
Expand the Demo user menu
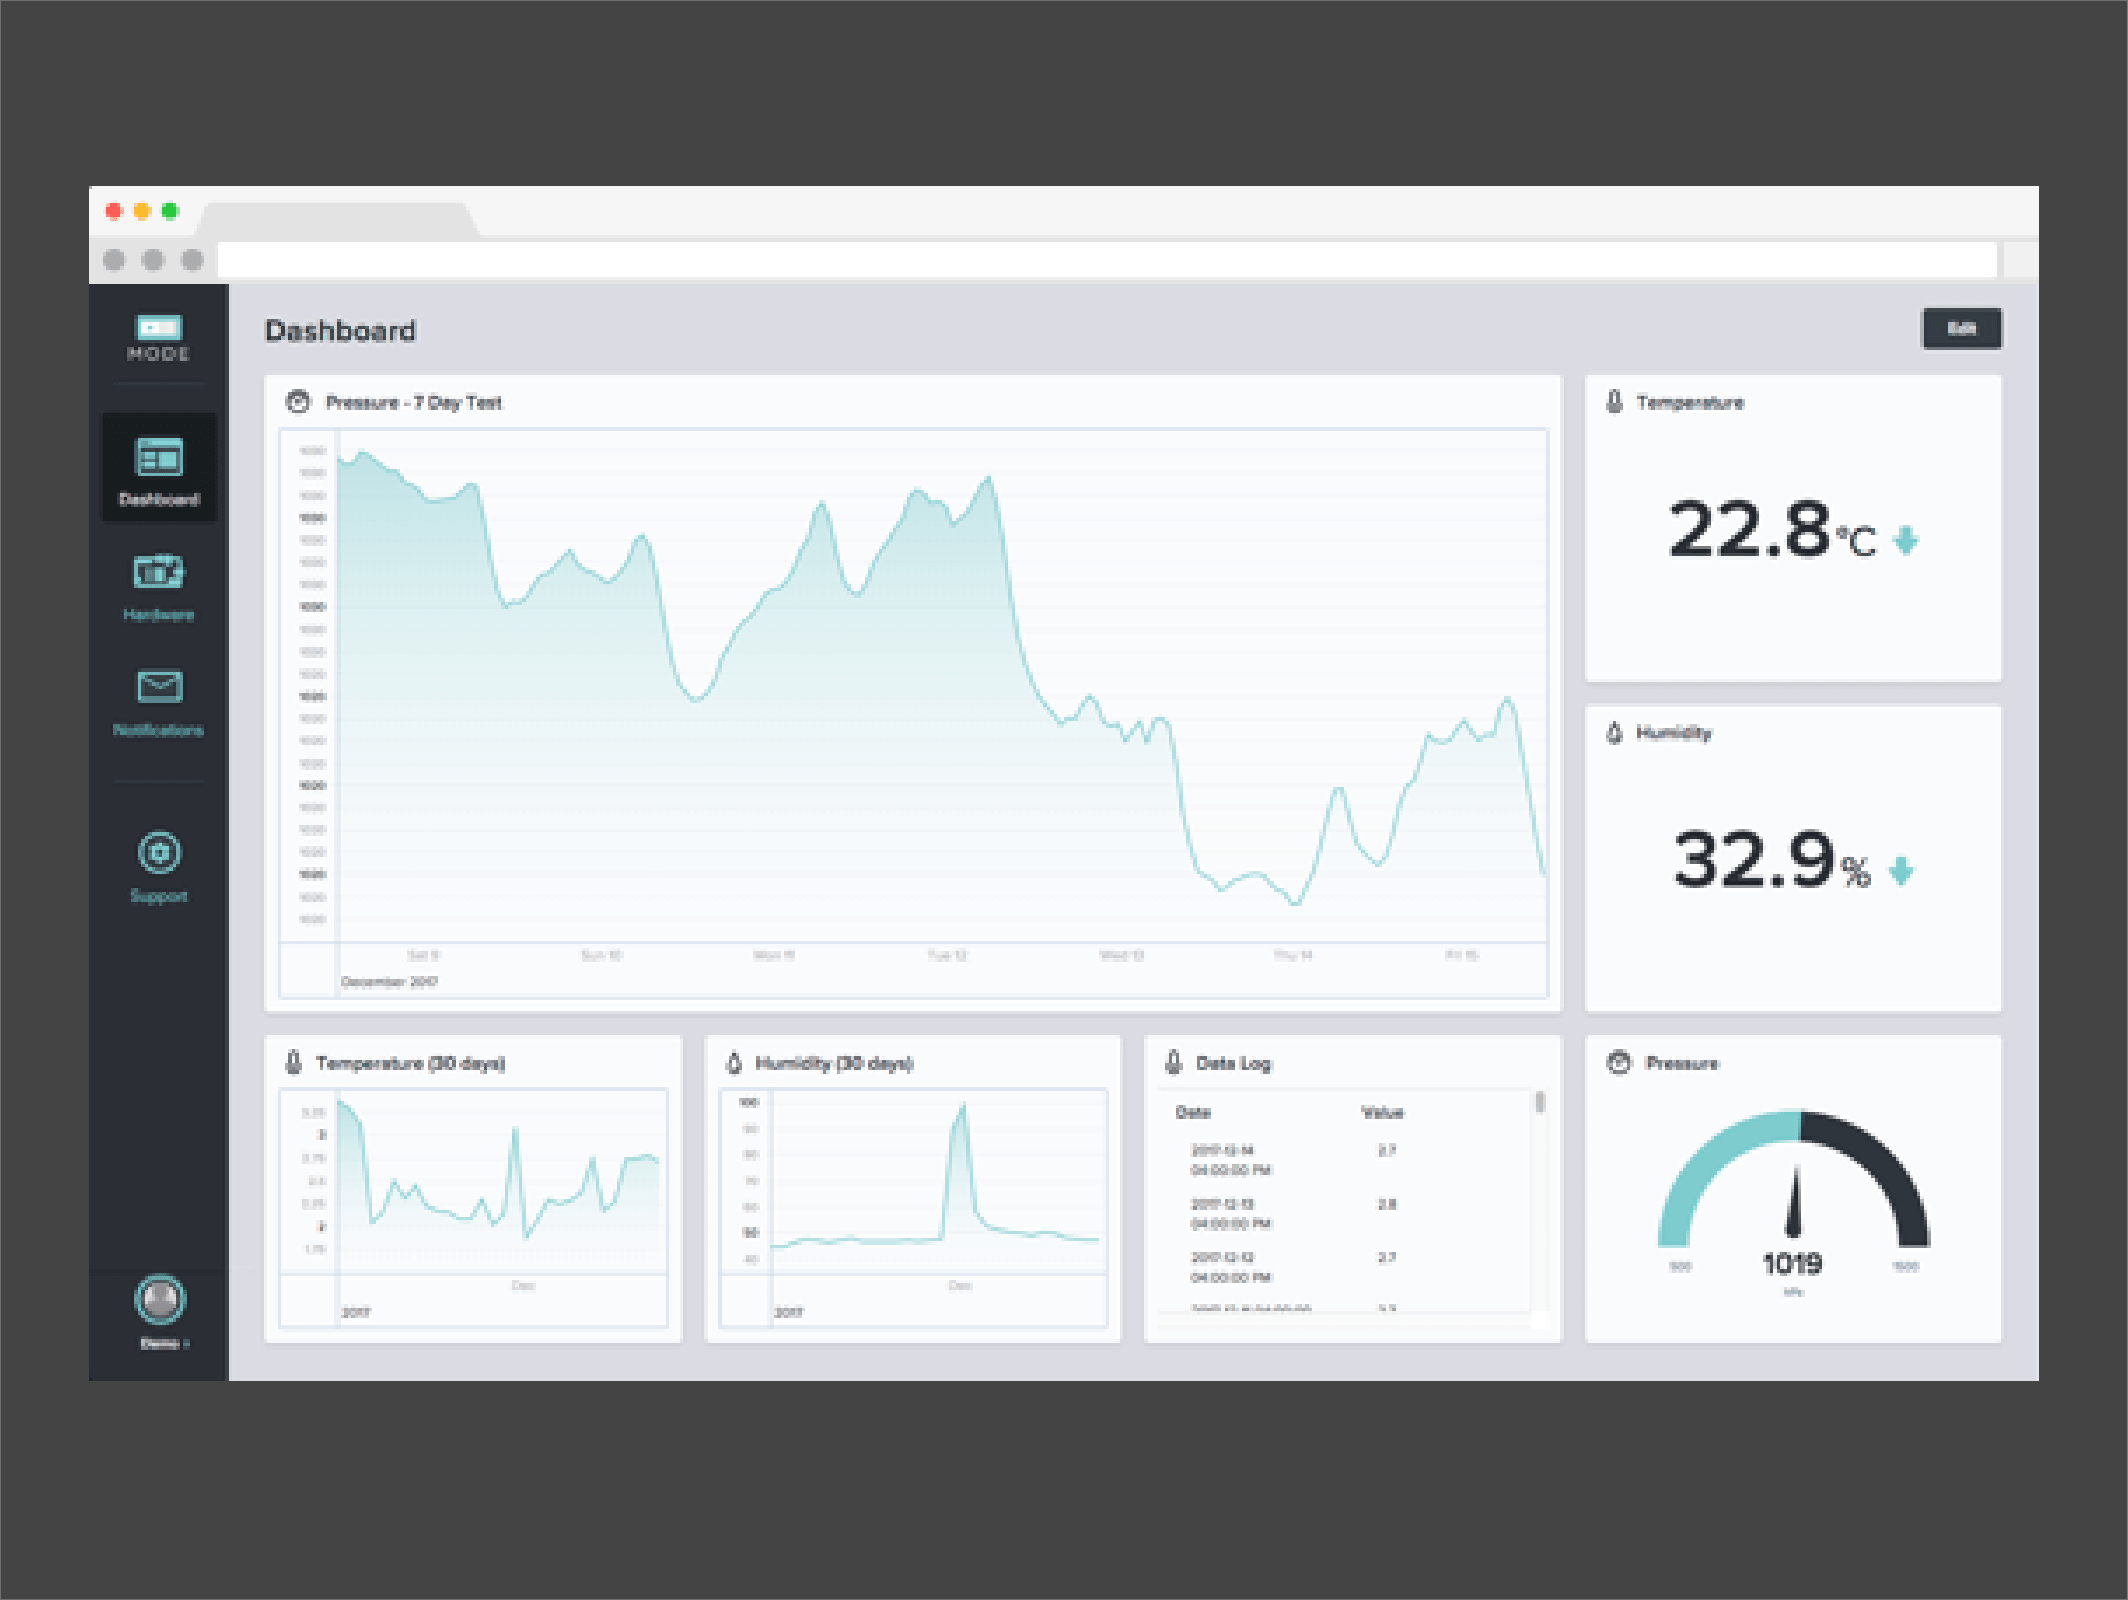pos(164,1343)
